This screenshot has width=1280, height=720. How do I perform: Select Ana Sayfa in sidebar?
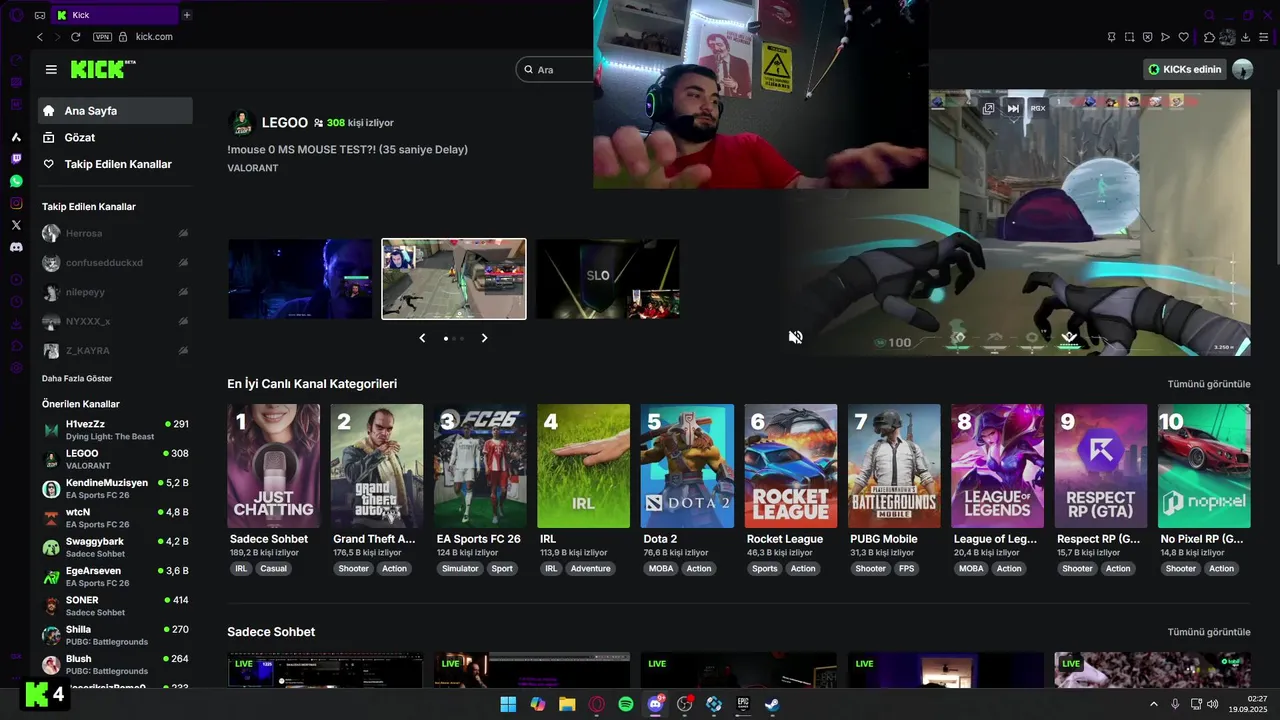[x=115, y=111]
